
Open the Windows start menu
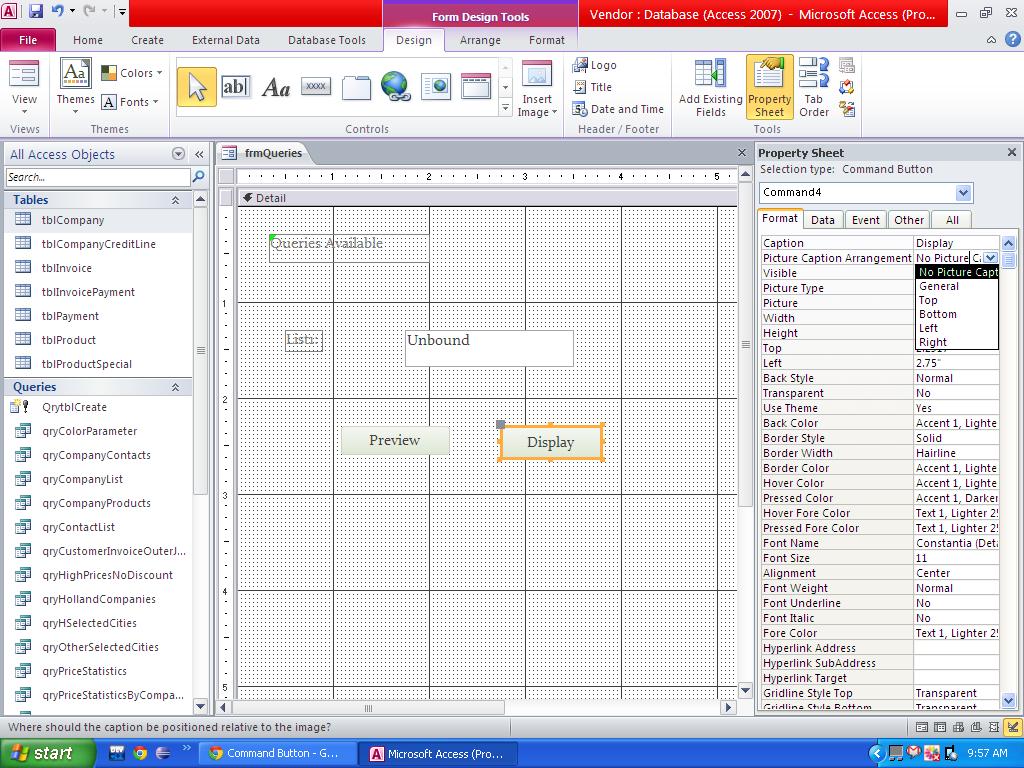(47, 753)
